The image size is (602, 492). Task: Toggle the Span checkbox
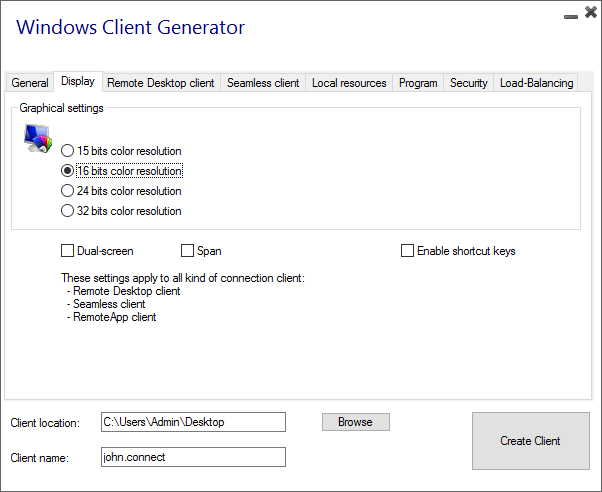coord(188,251)
